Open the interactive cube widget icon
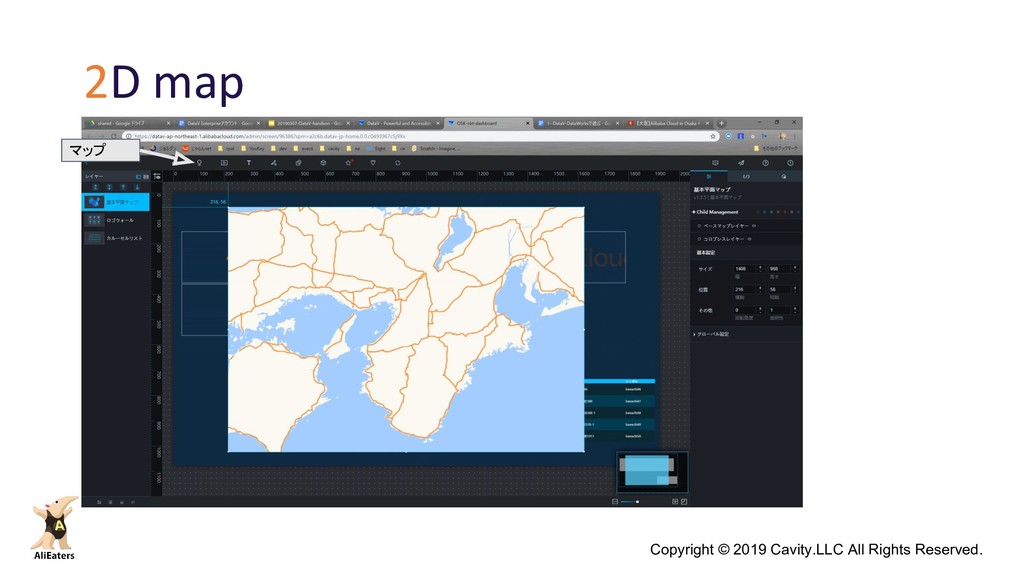This screenshot has width=1024, height=576. [x=323, y=163]
